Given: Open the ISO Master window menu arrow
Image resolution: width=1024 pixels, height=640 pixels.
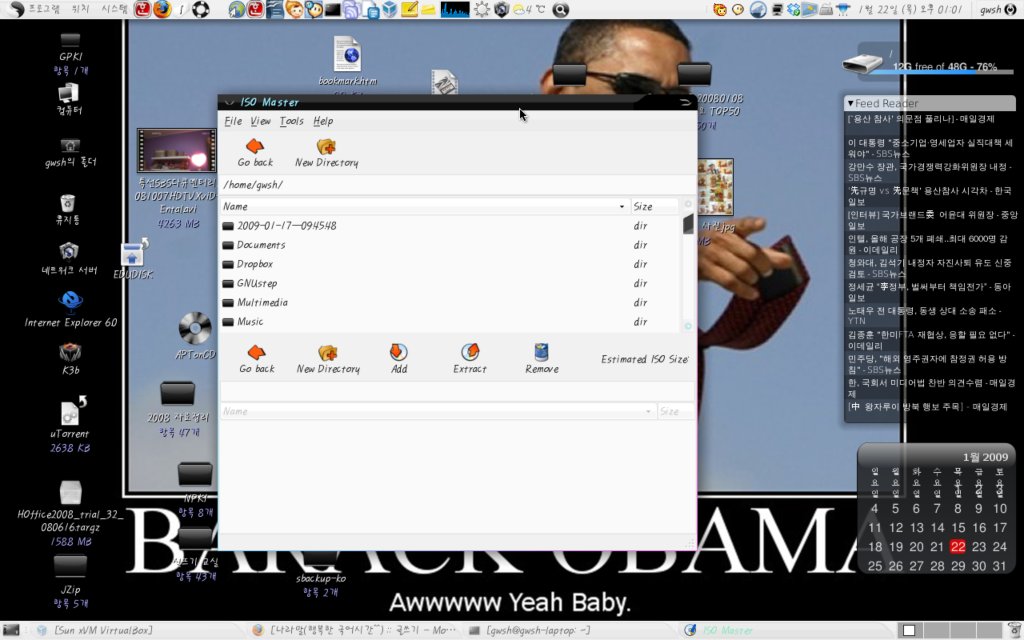Looking at the screenshot, I should click(229, 102).
